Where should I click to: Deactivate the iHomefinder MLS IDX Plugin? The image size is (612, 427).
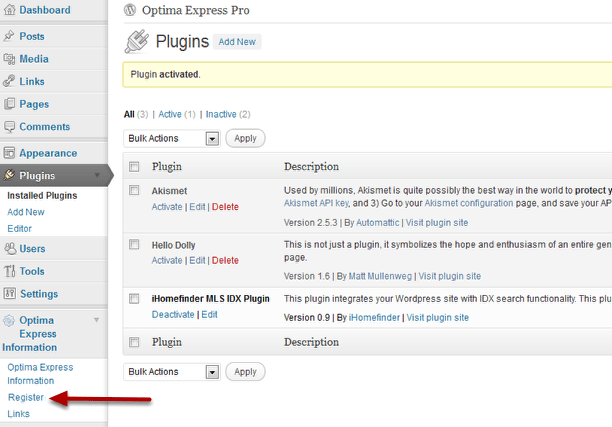pyautogui.click(x=173, y=315)
